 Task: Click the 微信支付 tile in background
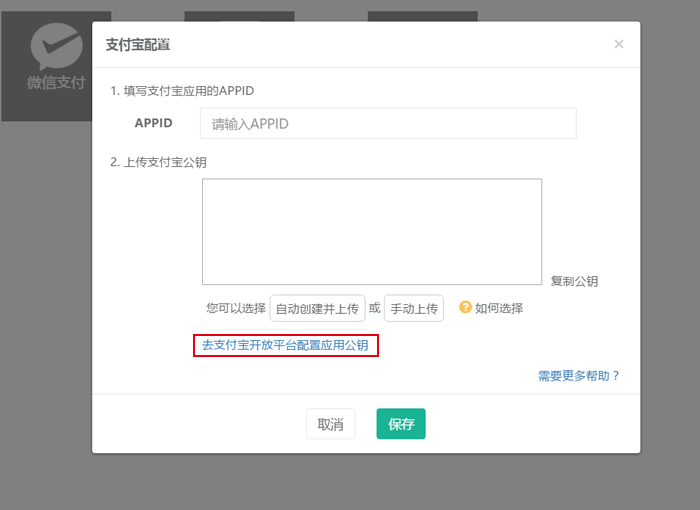point(46,66)
